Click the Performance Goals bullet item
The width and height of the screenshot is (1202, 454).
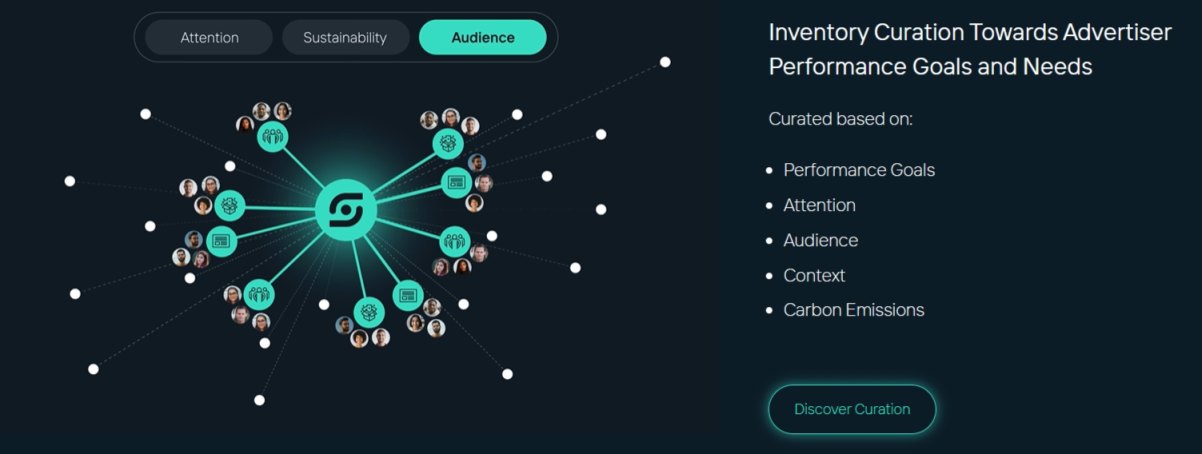[x=858, y=170]
